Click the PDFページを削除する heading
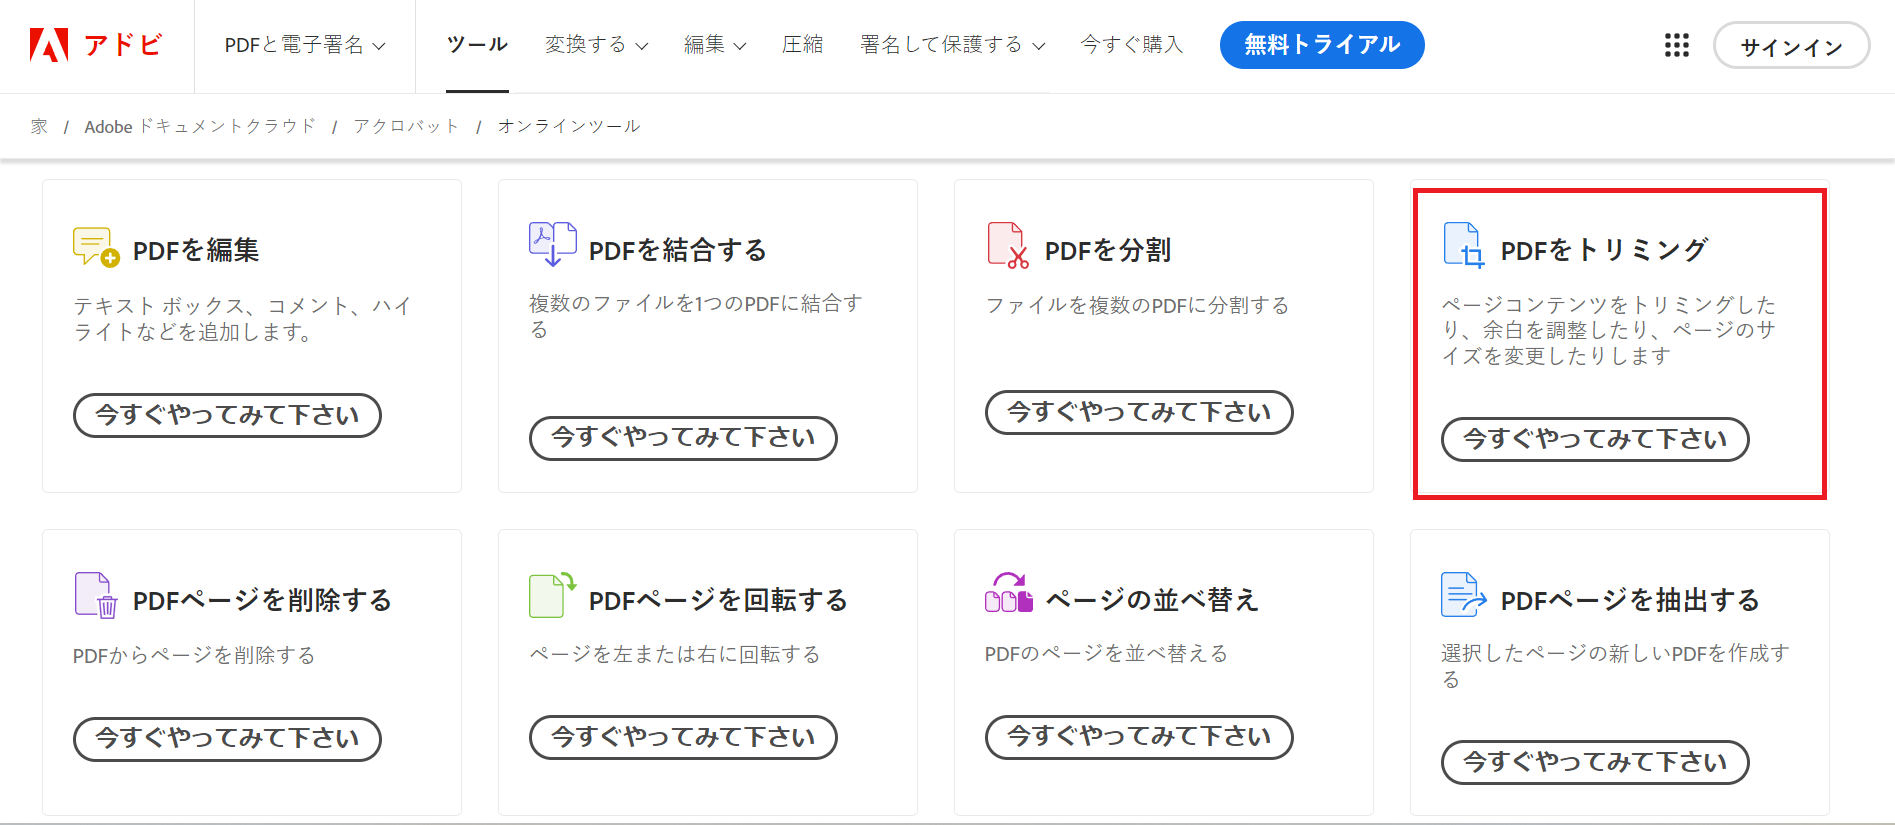This screenshot has width=1895, height=825. click(x=262, y=600)
